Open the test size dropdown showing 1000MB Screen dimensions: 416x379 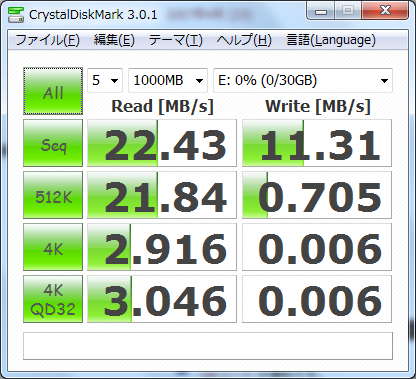click(168, 80)
